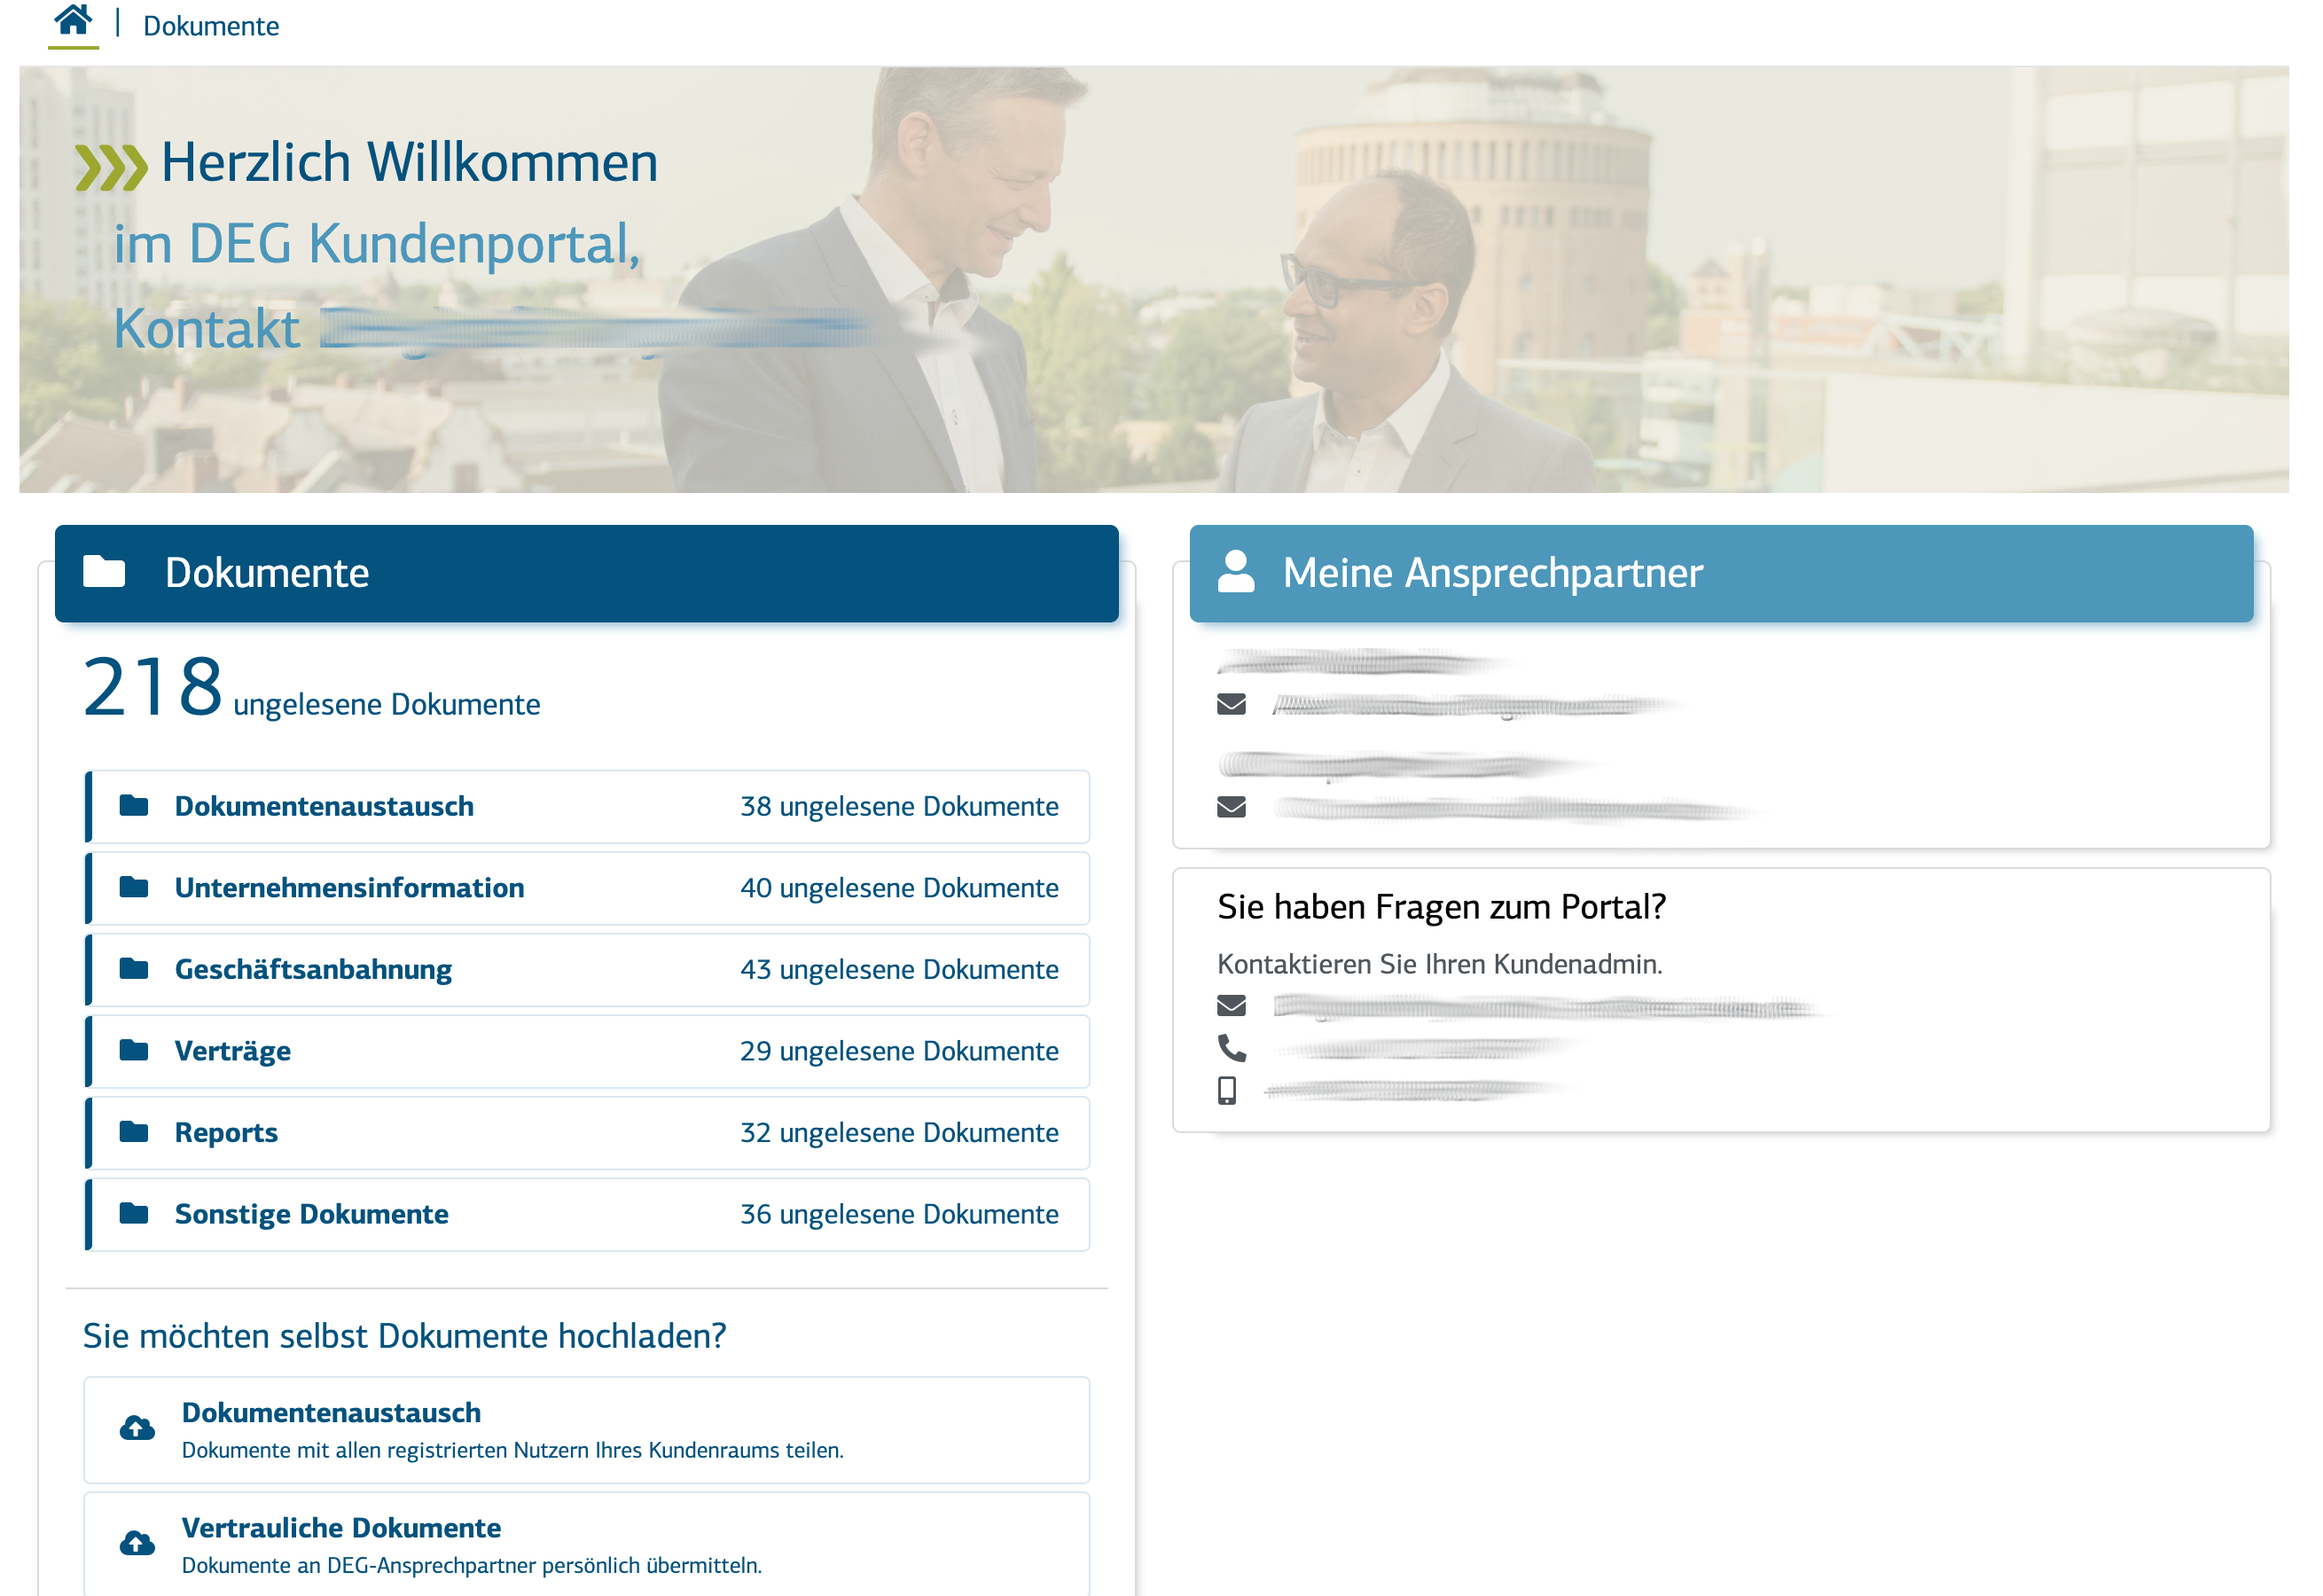Click folder icon beside Geschäftsanbahnung
Image resolution: width=2323 pixels, height=1596 pixels.
134,969
